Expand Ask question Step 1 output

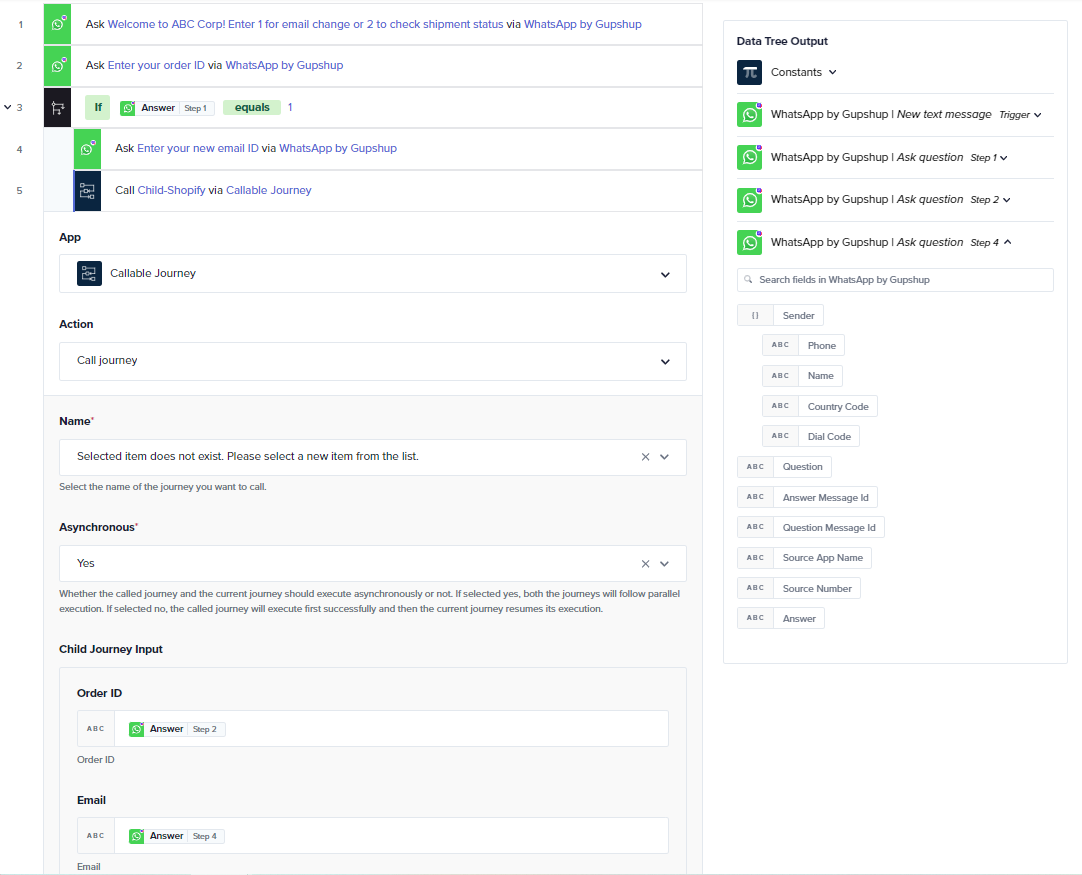tap(1004, 158)
